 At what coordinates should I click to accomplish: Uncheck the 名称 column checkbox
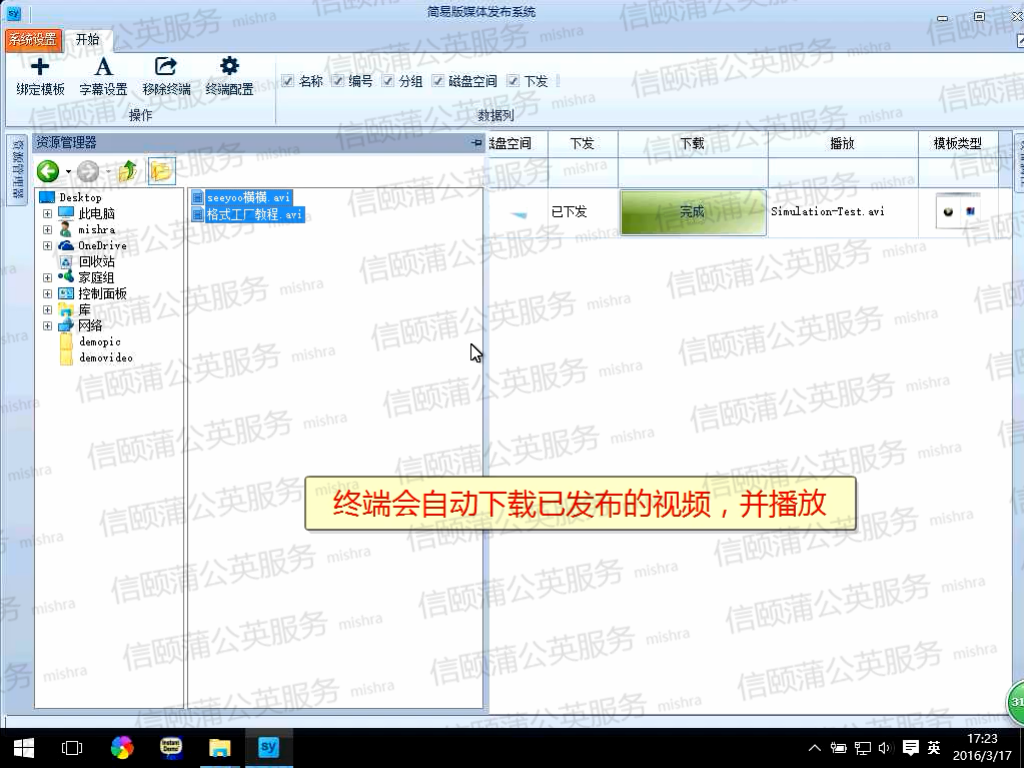pos(288,81)
